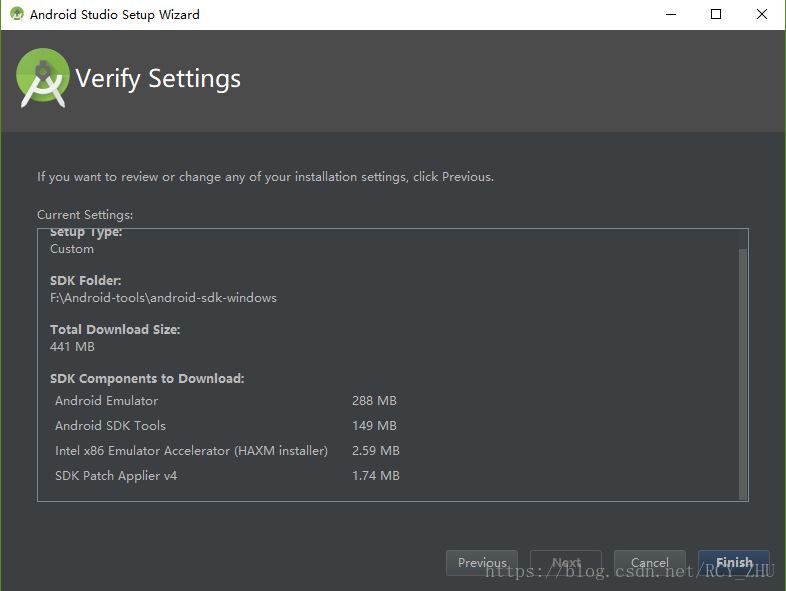Click the Verify Settings page title
The image size is (786, 591).
pyautogui.click(x=158, y=79)
